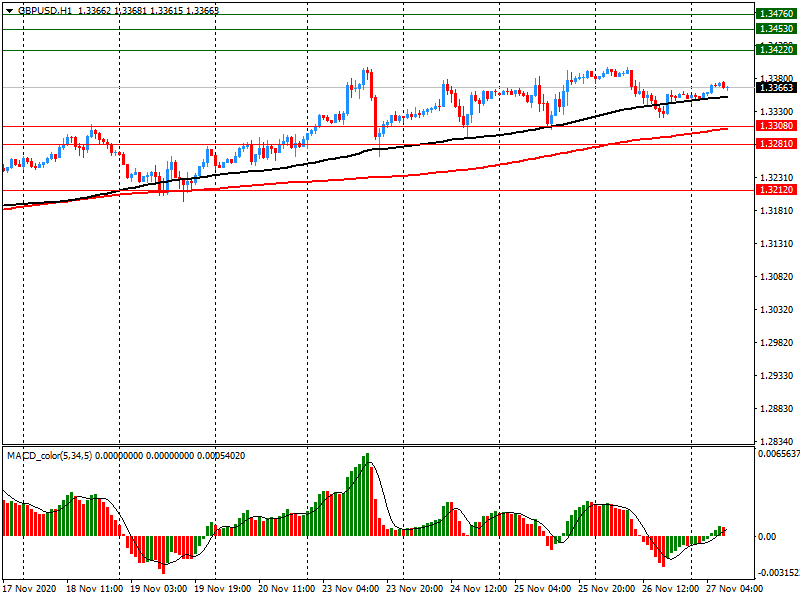Click the 1.30320 price scale value
This screenshot has height=600, width=800.
pos(777,309)
